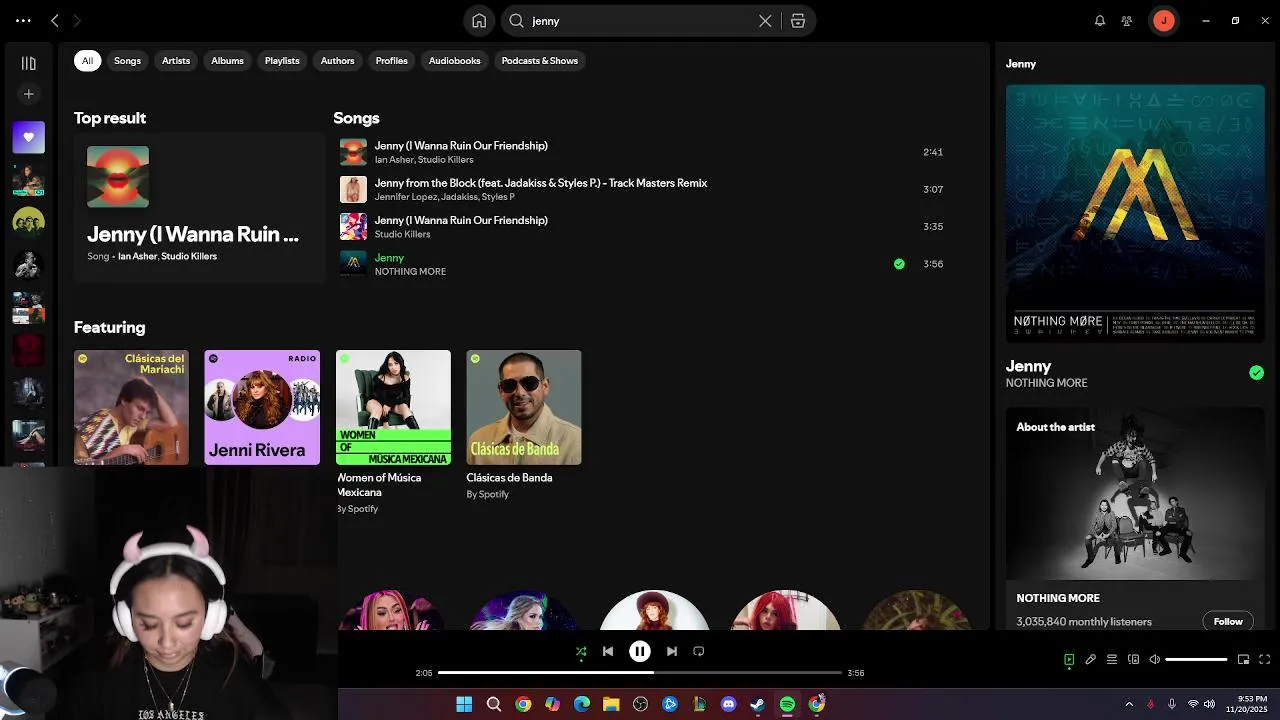
Task: Open Clásicas de Banda playlist
Action: pos(523,407)
